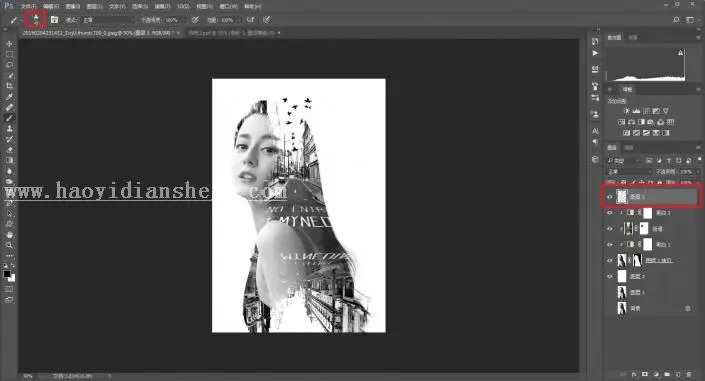Open the brush settings panel icon
Screen dimensions: 705x381
click(54, 20)
